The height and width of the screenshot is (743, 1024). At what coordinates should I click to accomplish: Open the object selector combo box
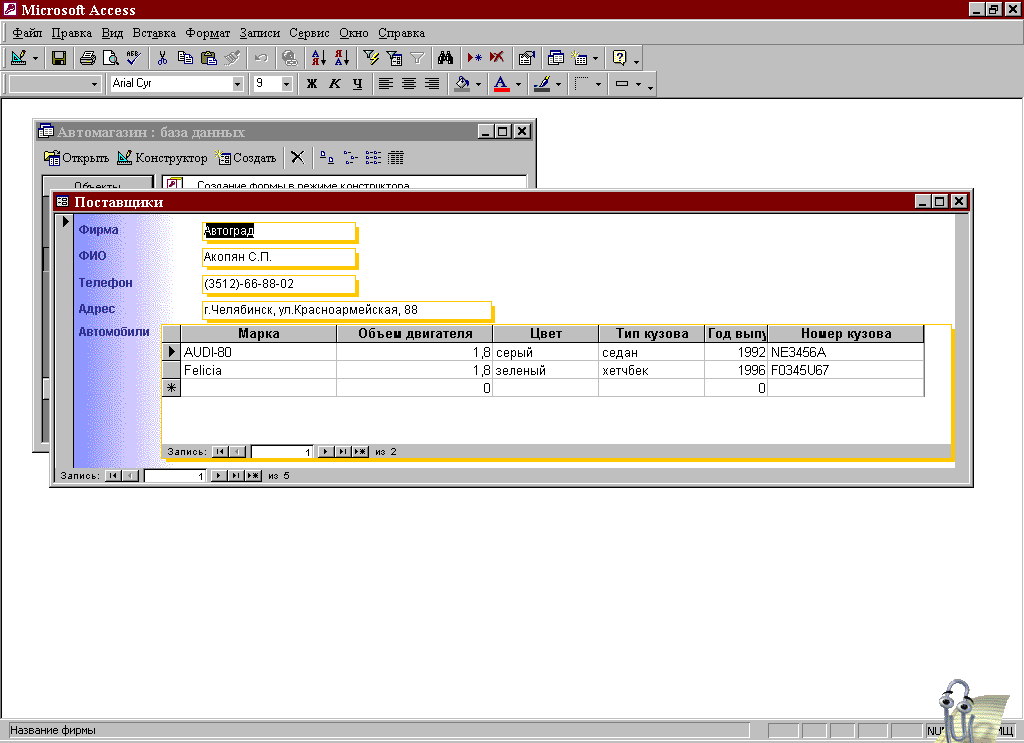[x=94, y=84]
